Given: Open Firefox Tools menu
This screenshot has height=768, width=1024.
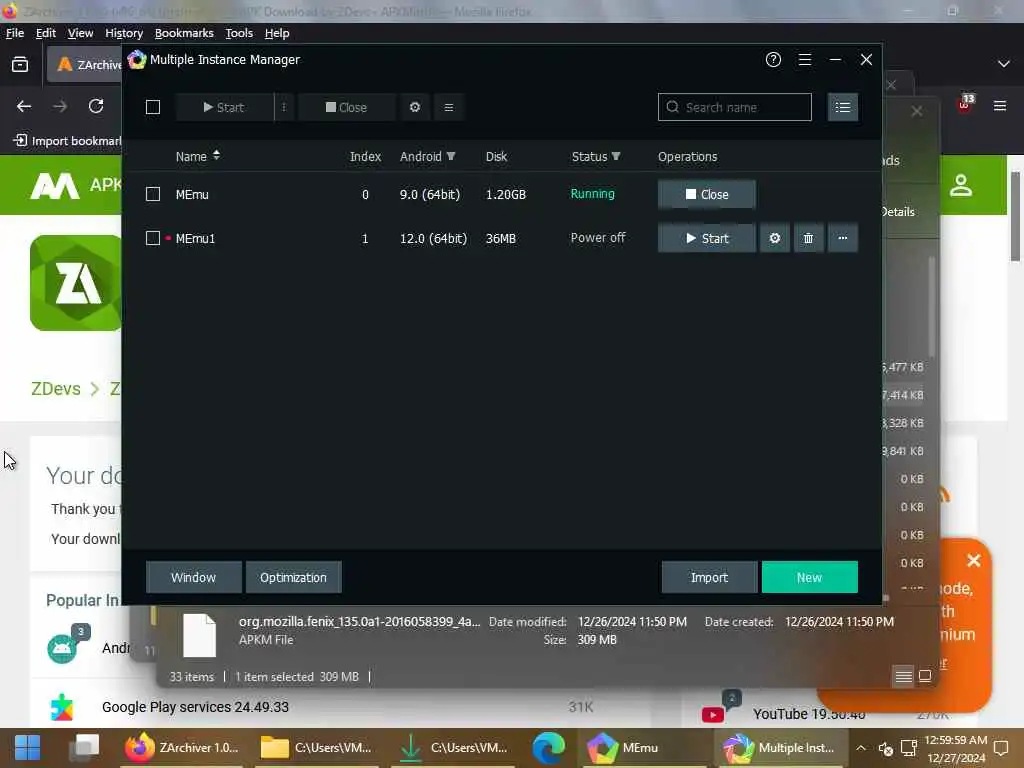Looking at the screenshot, I should (x=239, y=33).
